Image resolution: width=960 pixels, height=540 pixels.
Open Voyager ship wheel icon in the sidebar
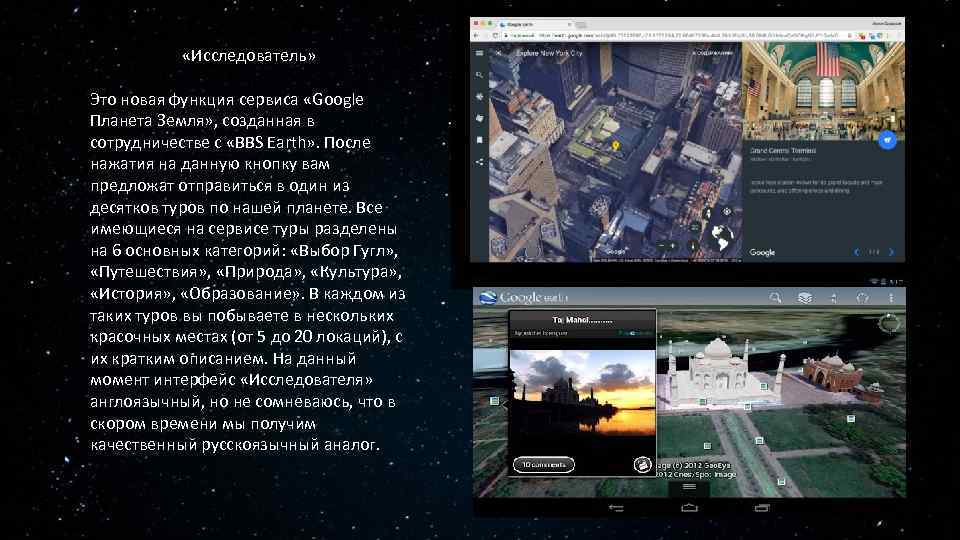479,97
